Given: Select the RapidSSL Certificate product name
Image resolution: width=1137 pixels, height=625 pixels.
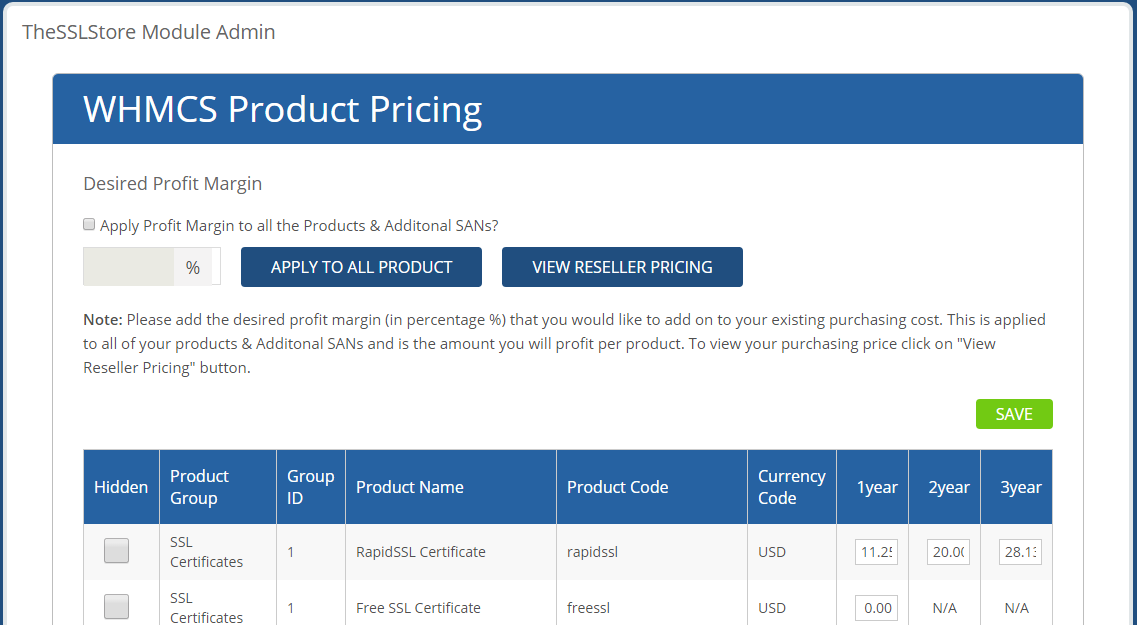Looking at the screenshot, I should pyautogui.click(x=421, y=552).
